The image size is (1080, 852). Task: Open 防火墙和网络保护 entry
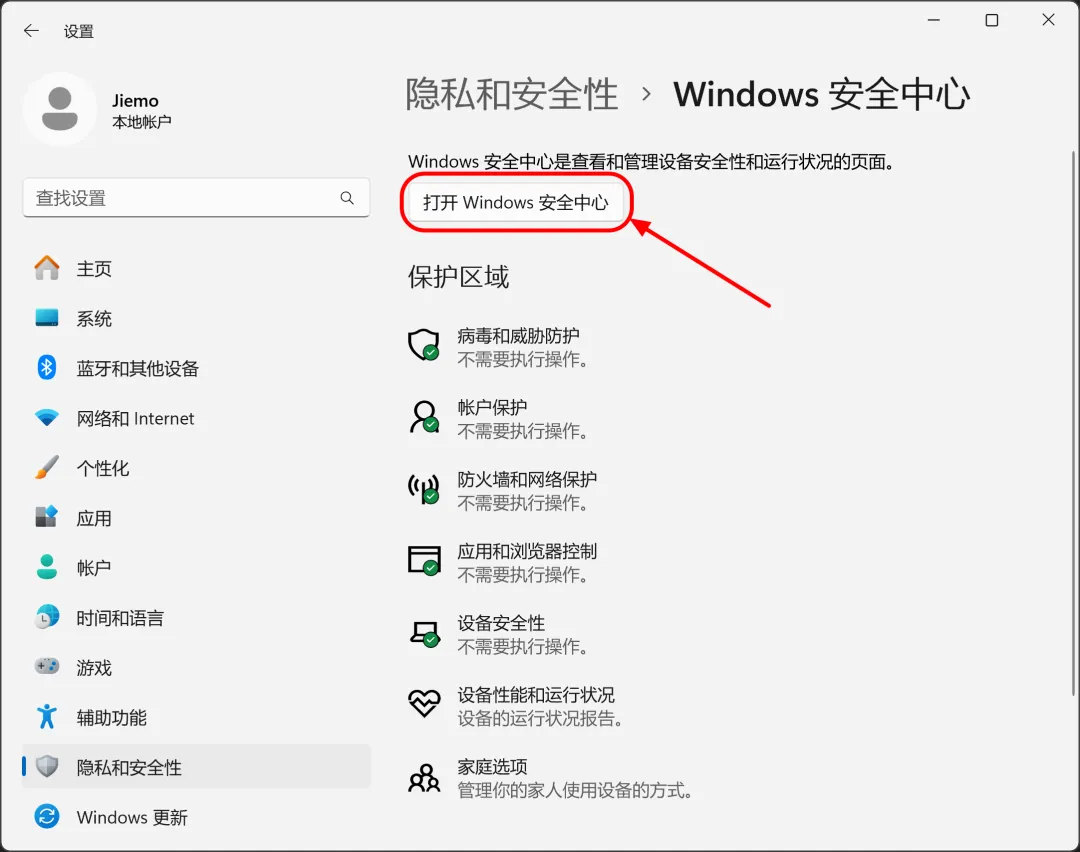503,490
